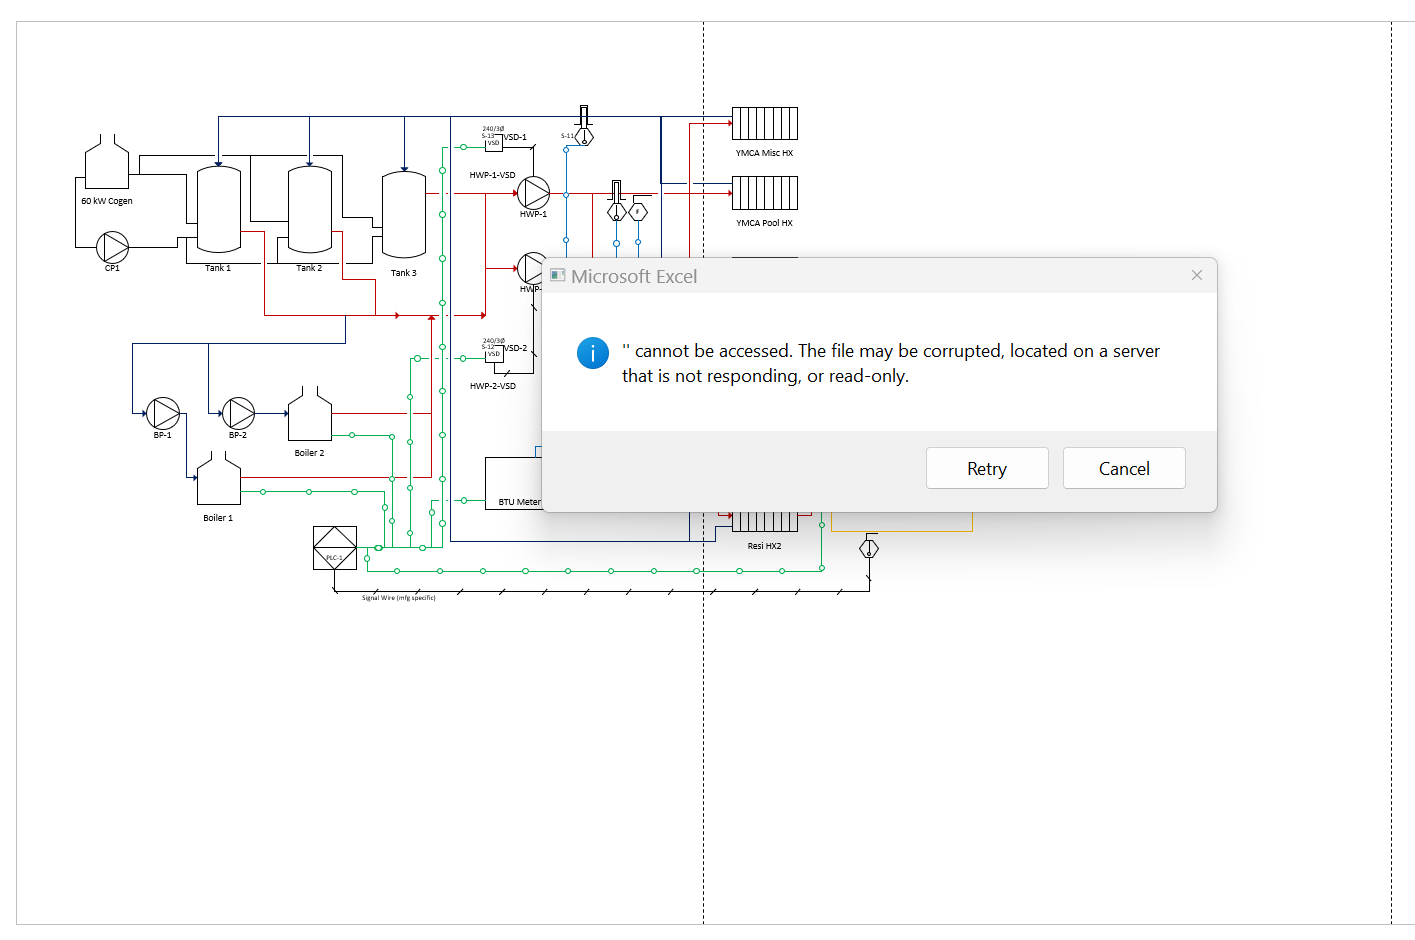The image size is (1415, 940).
Task: Close the Microsoft Excel error dialog
Action: (1196, 275)
